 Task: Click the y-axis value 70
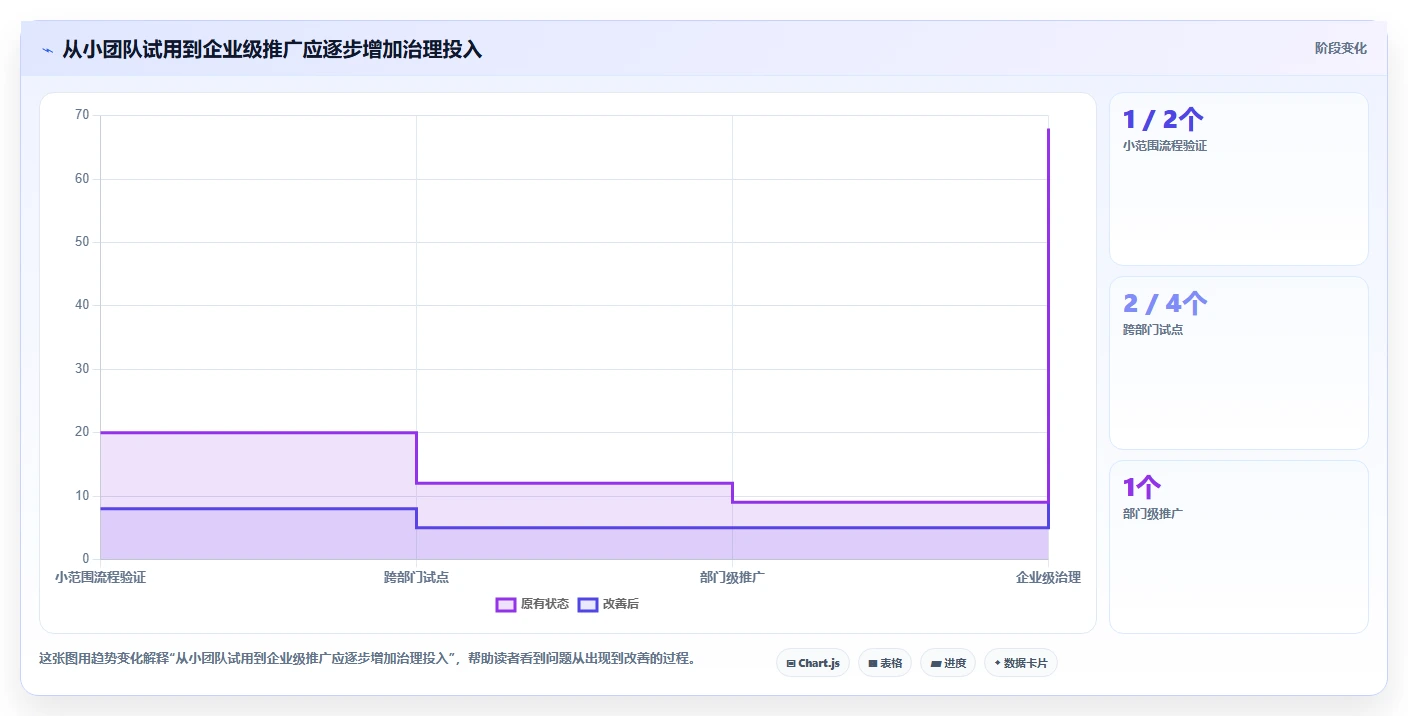82,115
